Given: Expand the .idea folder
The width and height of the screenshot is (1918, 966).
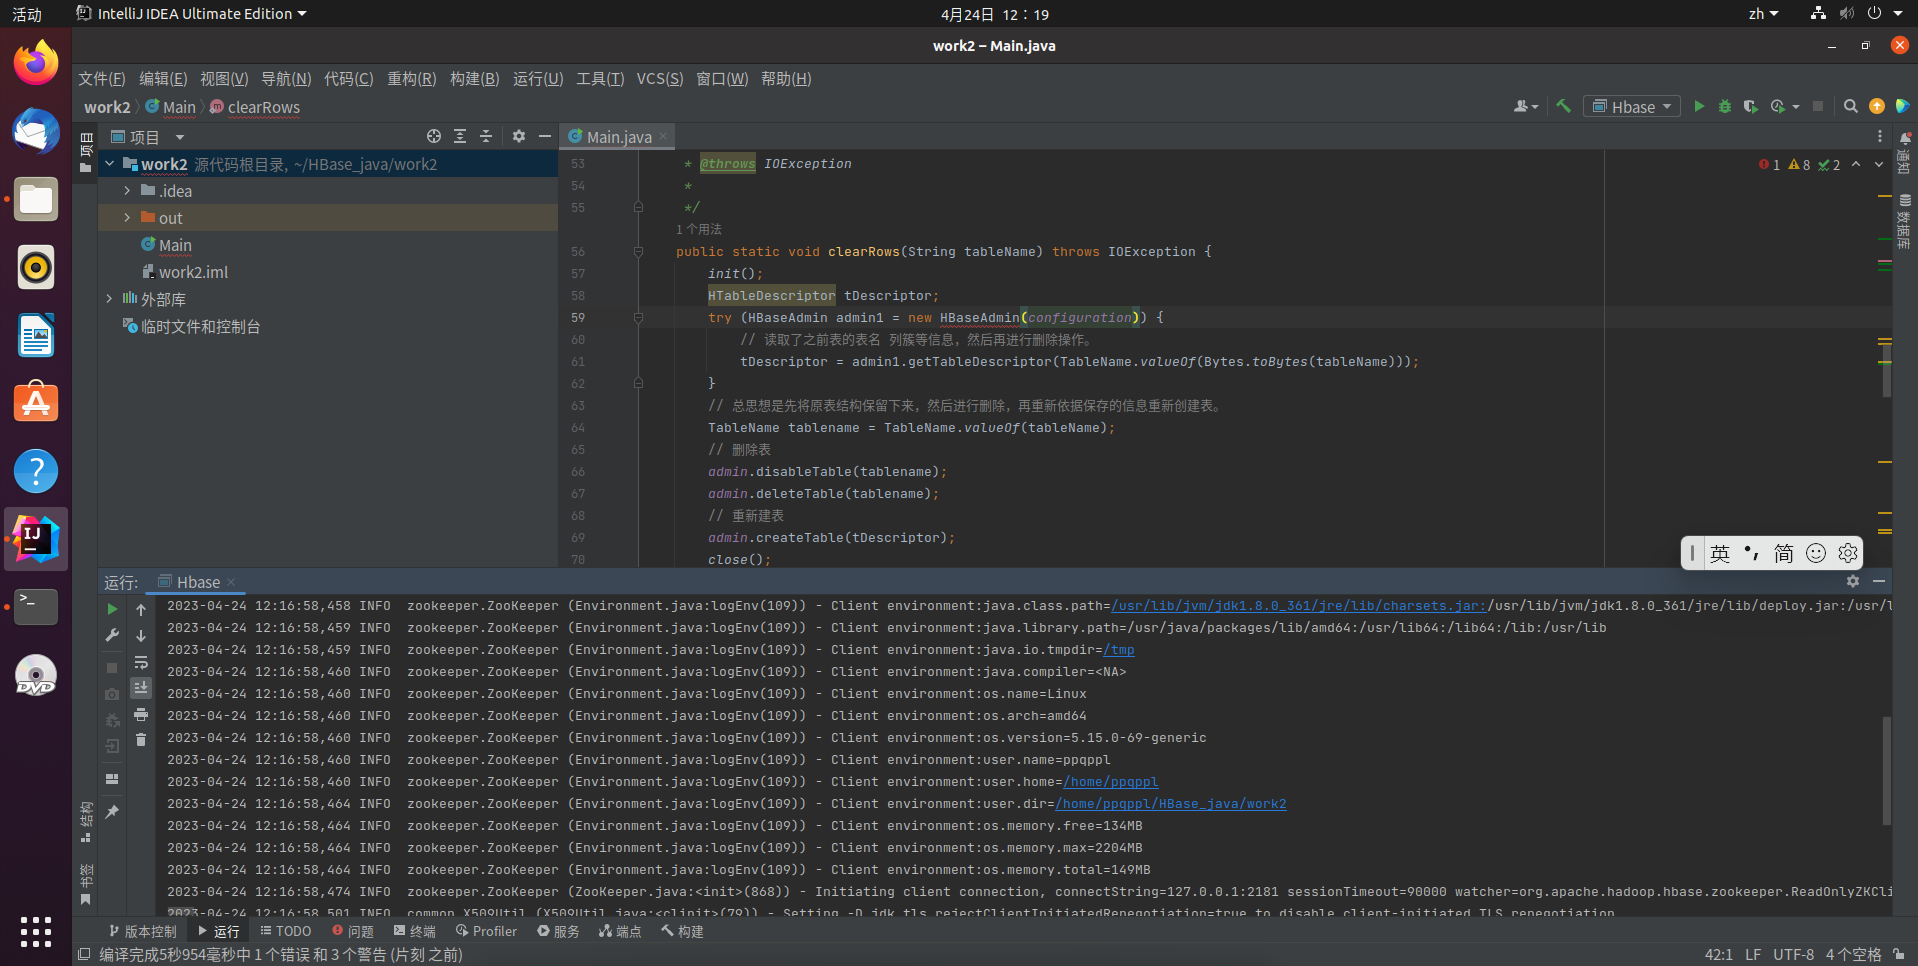Looking at the screenshot, I should click(127, 191).
